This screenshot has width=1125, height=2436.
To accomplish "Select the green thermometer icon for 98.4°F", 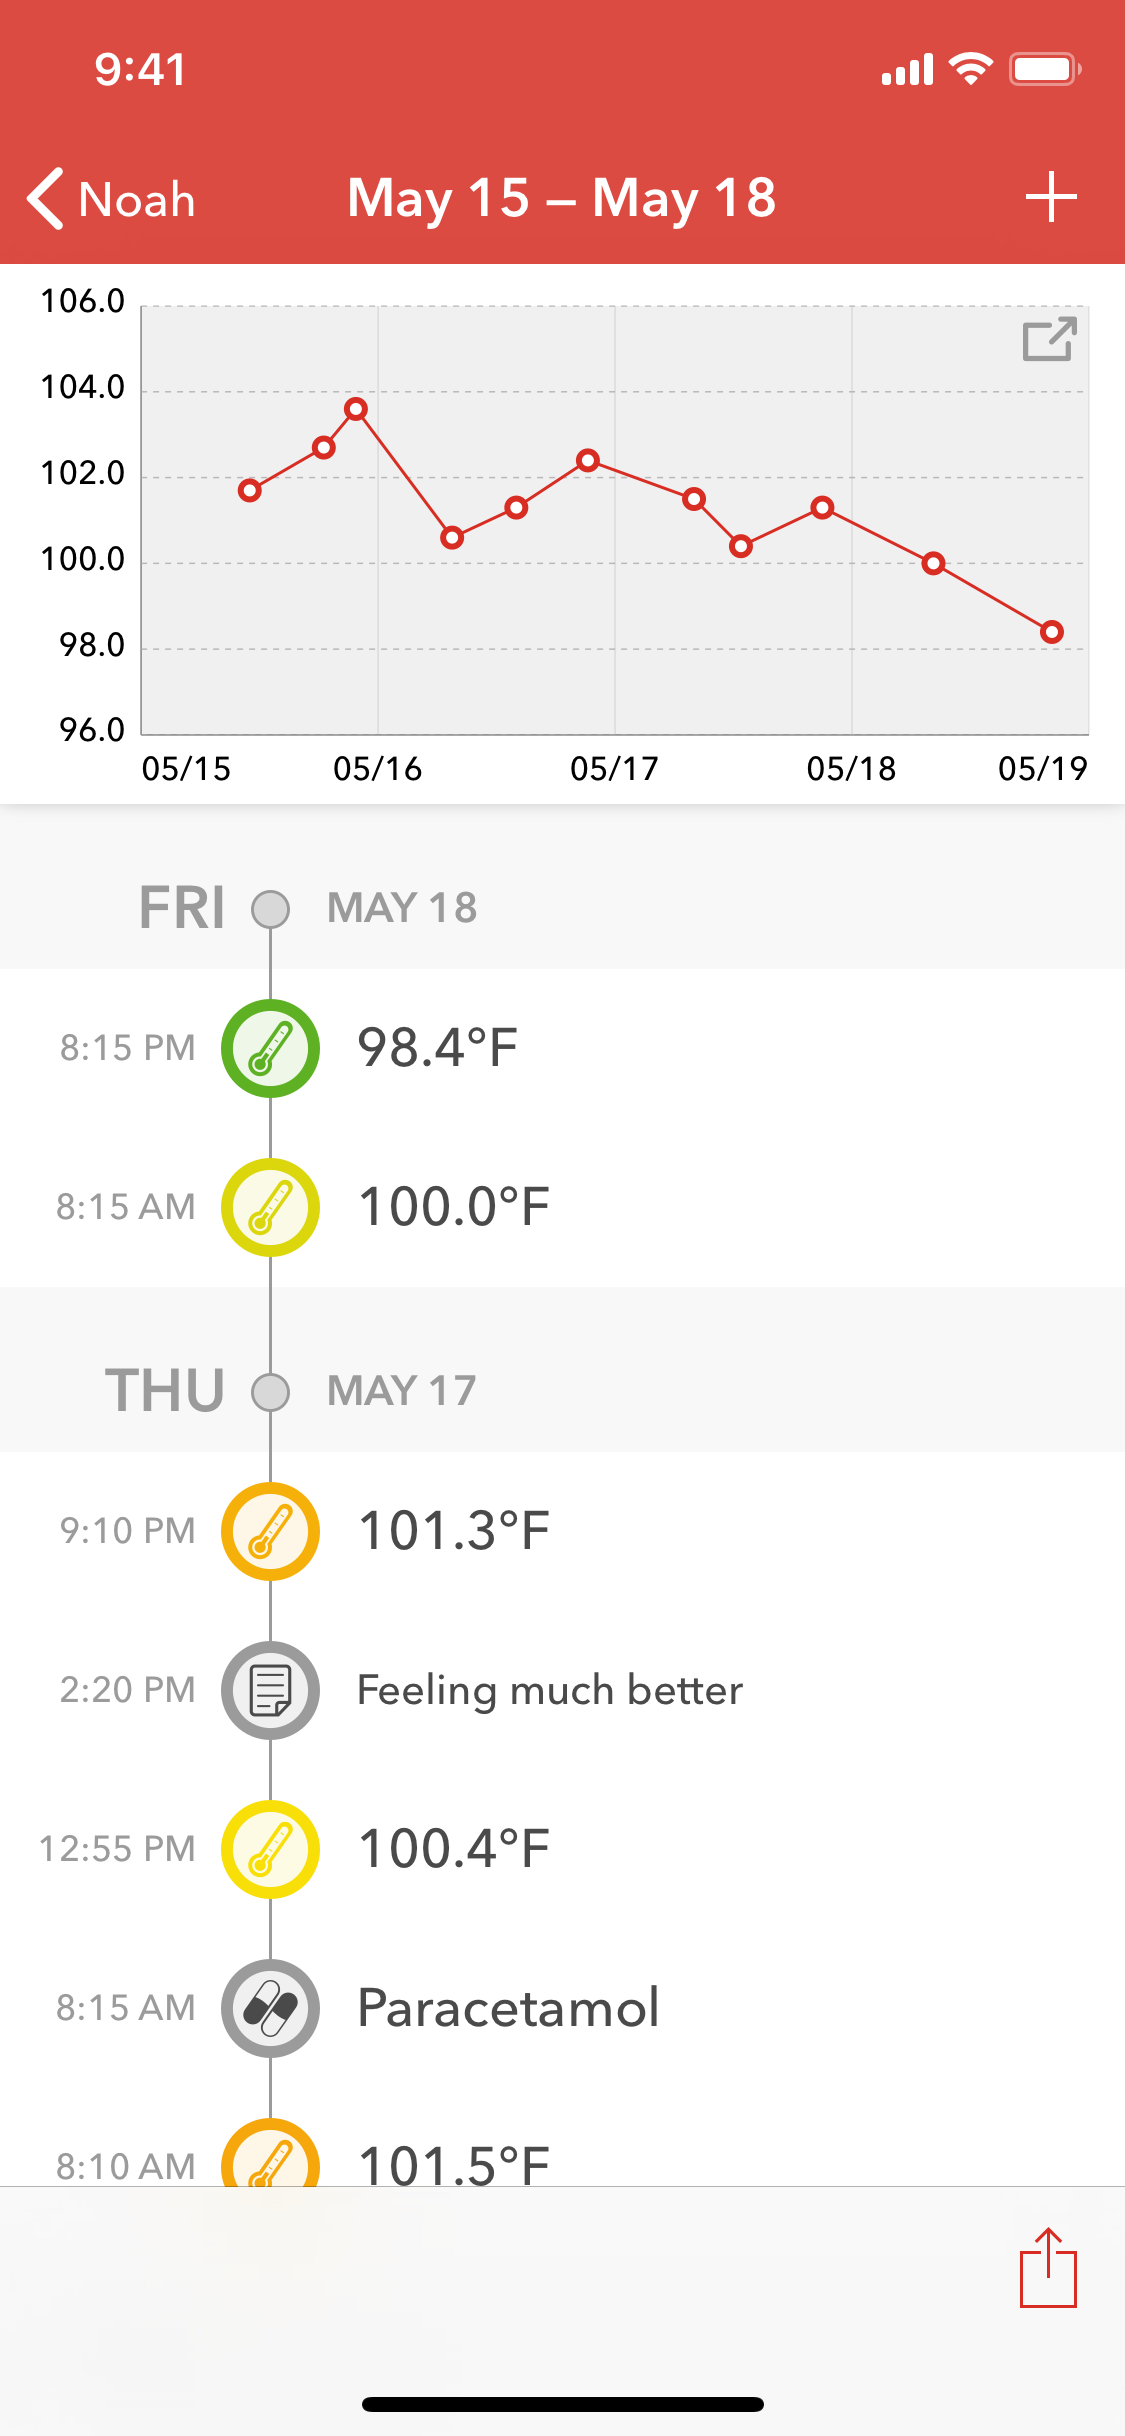I will click(x=270, y=1048).
